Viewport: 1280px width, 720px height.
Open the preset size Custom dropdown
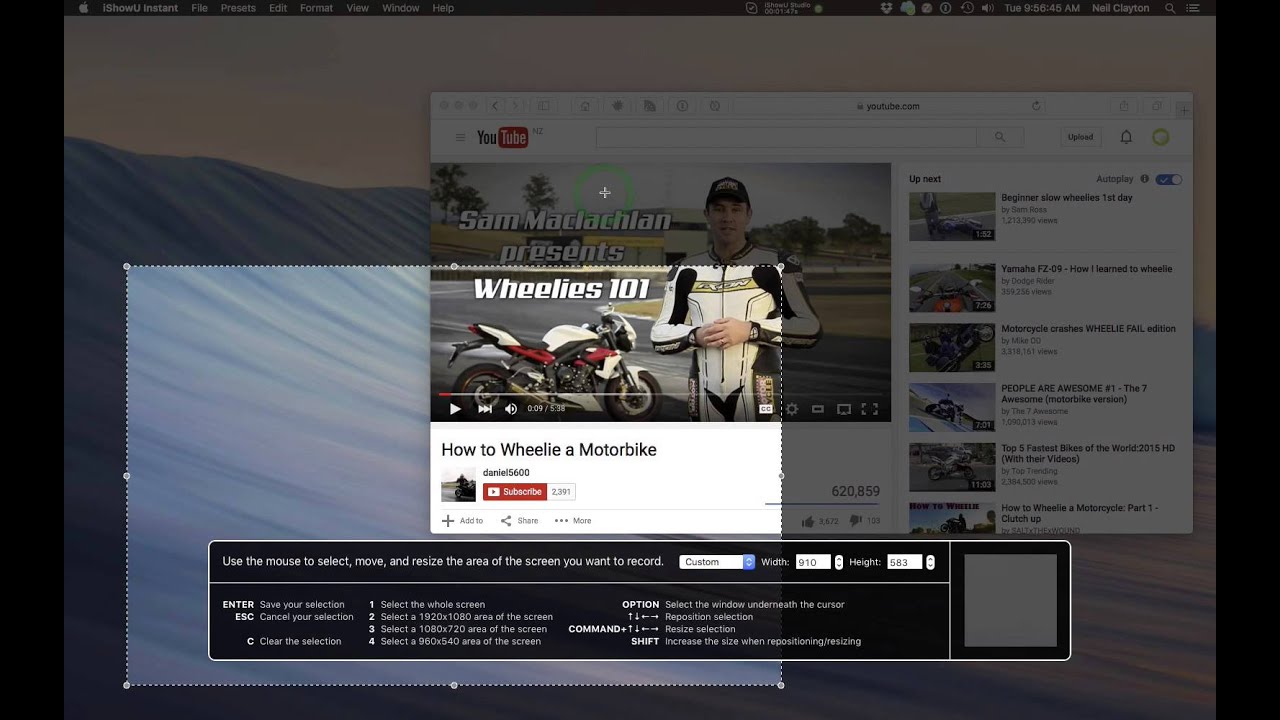pos(717,562)
